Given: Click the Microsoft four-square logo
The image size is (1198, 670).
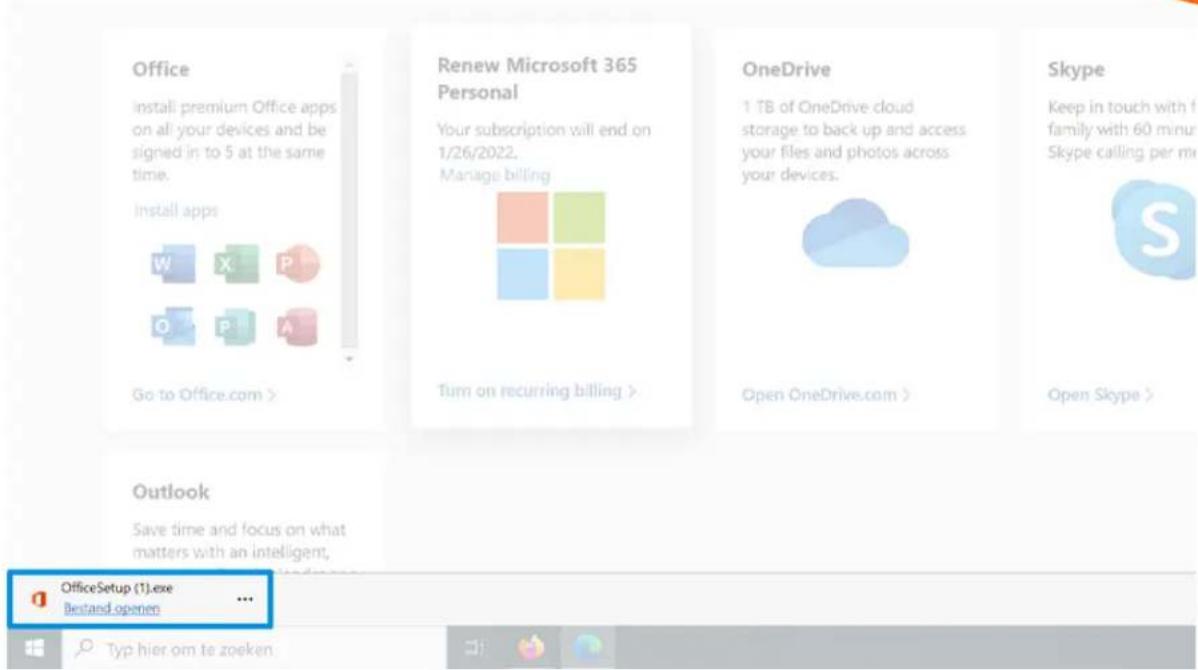Looking at the screenshot, I should click(551, 246).
